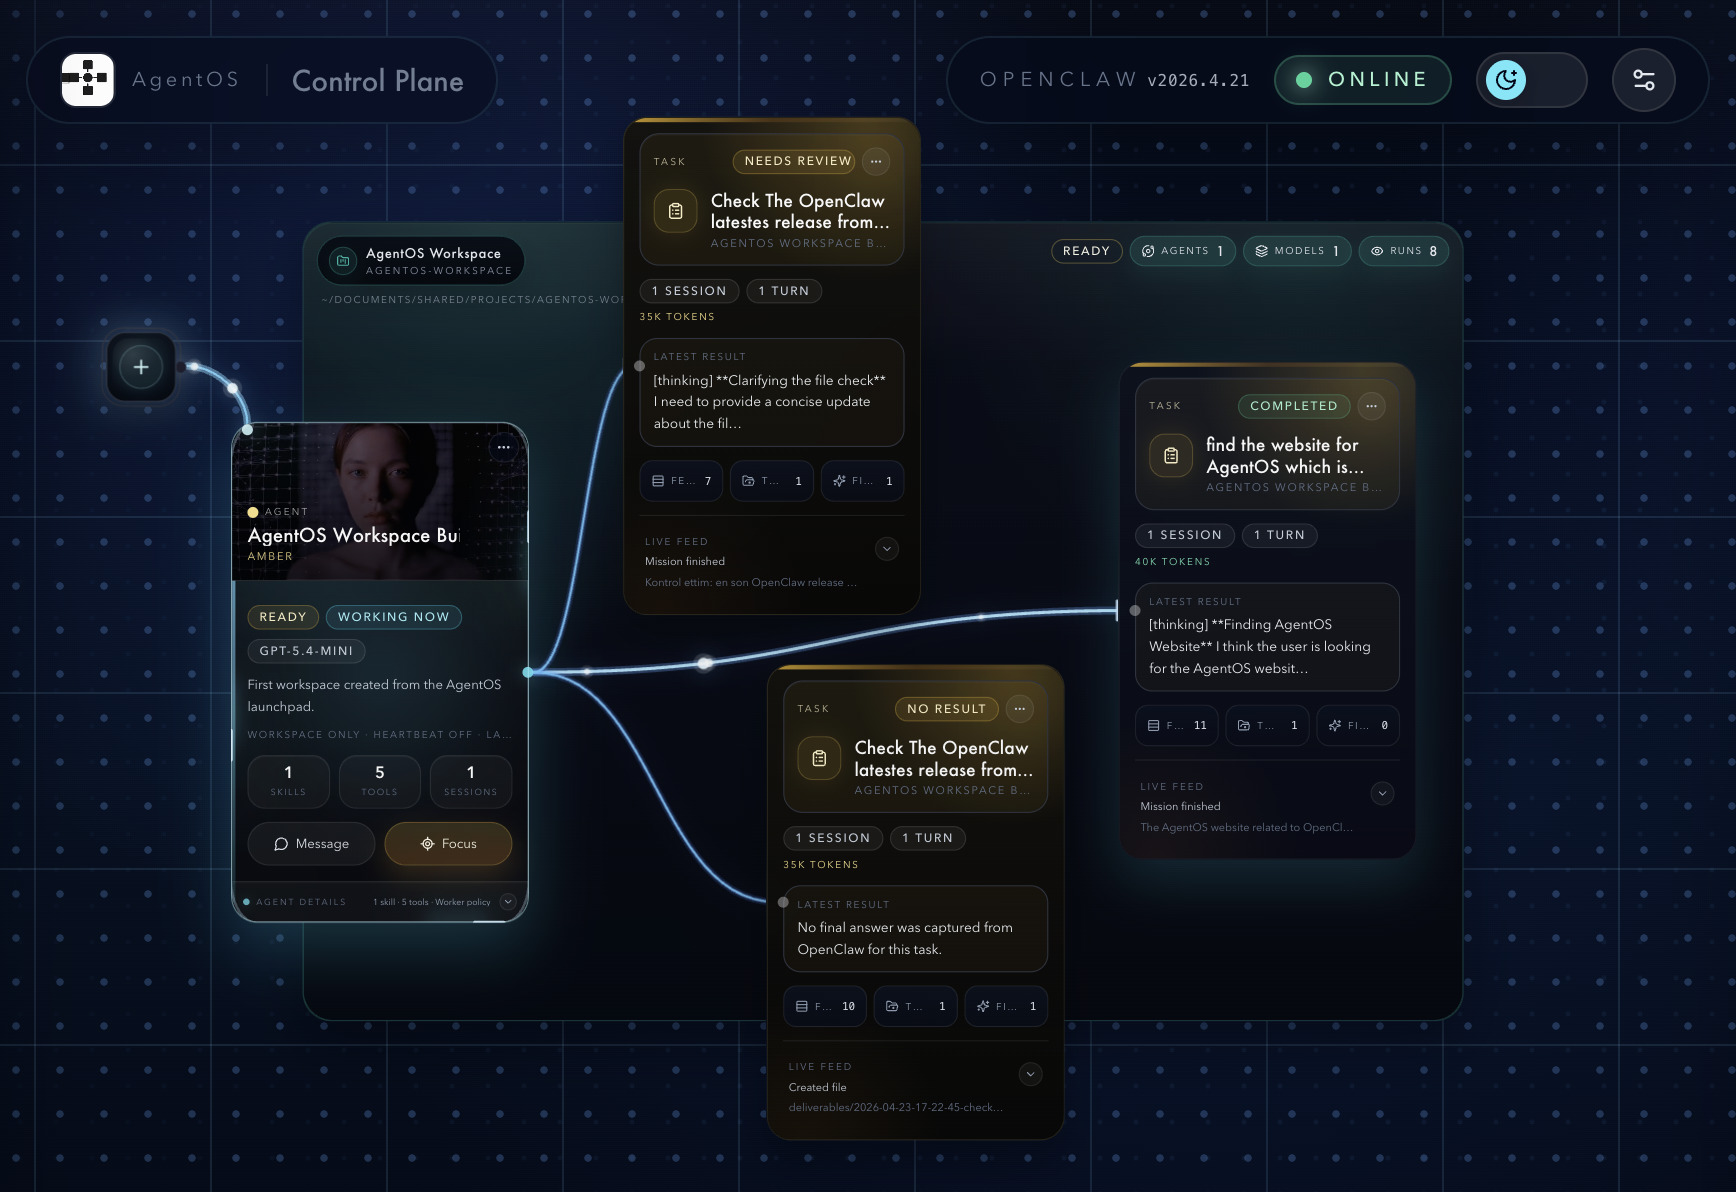Viewport: 1736px width, 1192px height.
Task: Open the No Result task ellipsis menu
Action: pyautogui.click(x=1019, y=709)
